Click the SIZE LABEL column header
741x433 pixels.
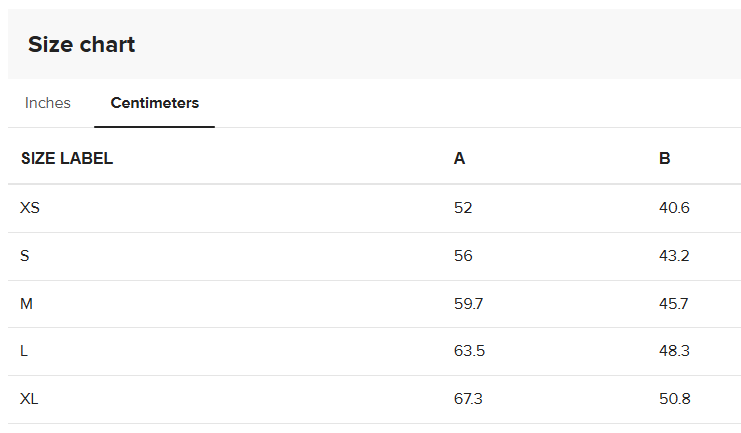(x=67, y=158)
